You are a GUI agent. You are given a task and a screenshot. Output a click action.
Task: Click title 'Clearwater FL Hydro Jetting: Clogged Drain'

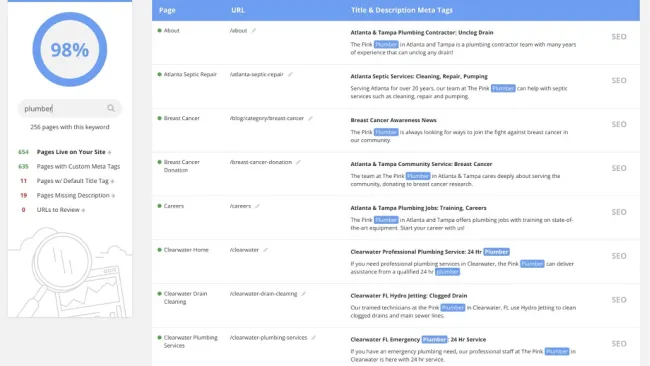pos(409,296)
